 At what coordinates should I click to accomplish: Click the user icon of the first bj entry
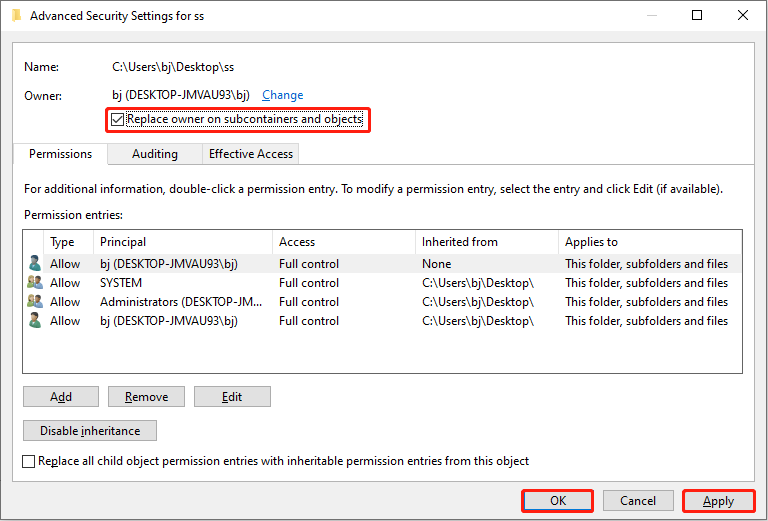click(x=35, y=264)
